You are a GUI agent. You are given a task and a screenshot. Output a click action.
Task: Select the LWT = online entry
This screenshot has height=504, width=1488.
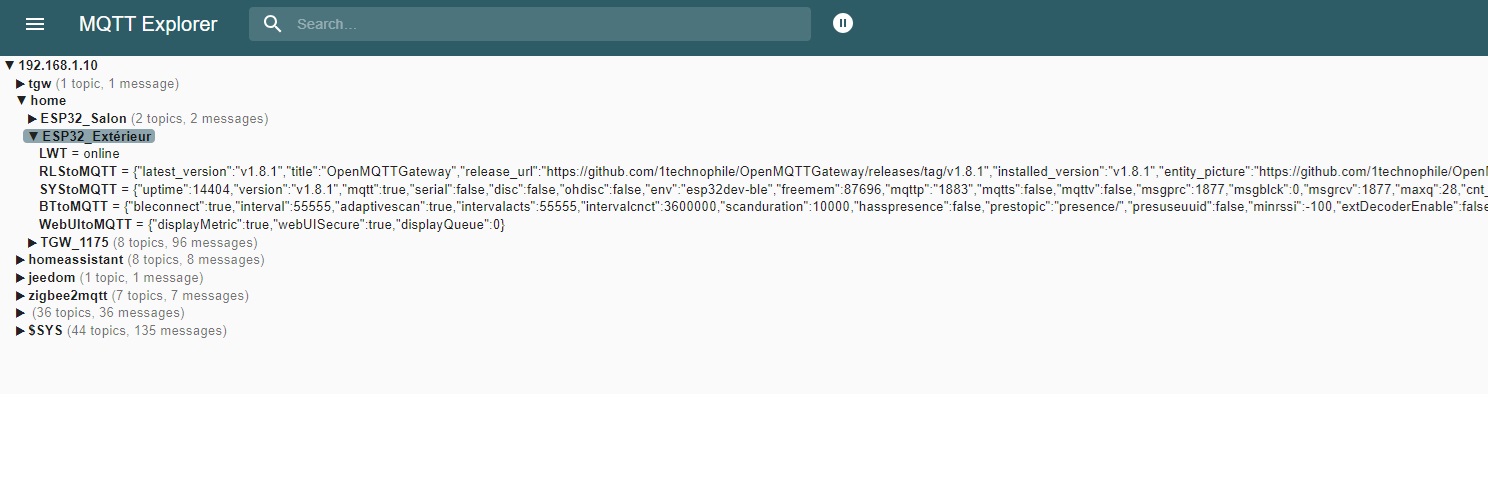tap(79, 154)
